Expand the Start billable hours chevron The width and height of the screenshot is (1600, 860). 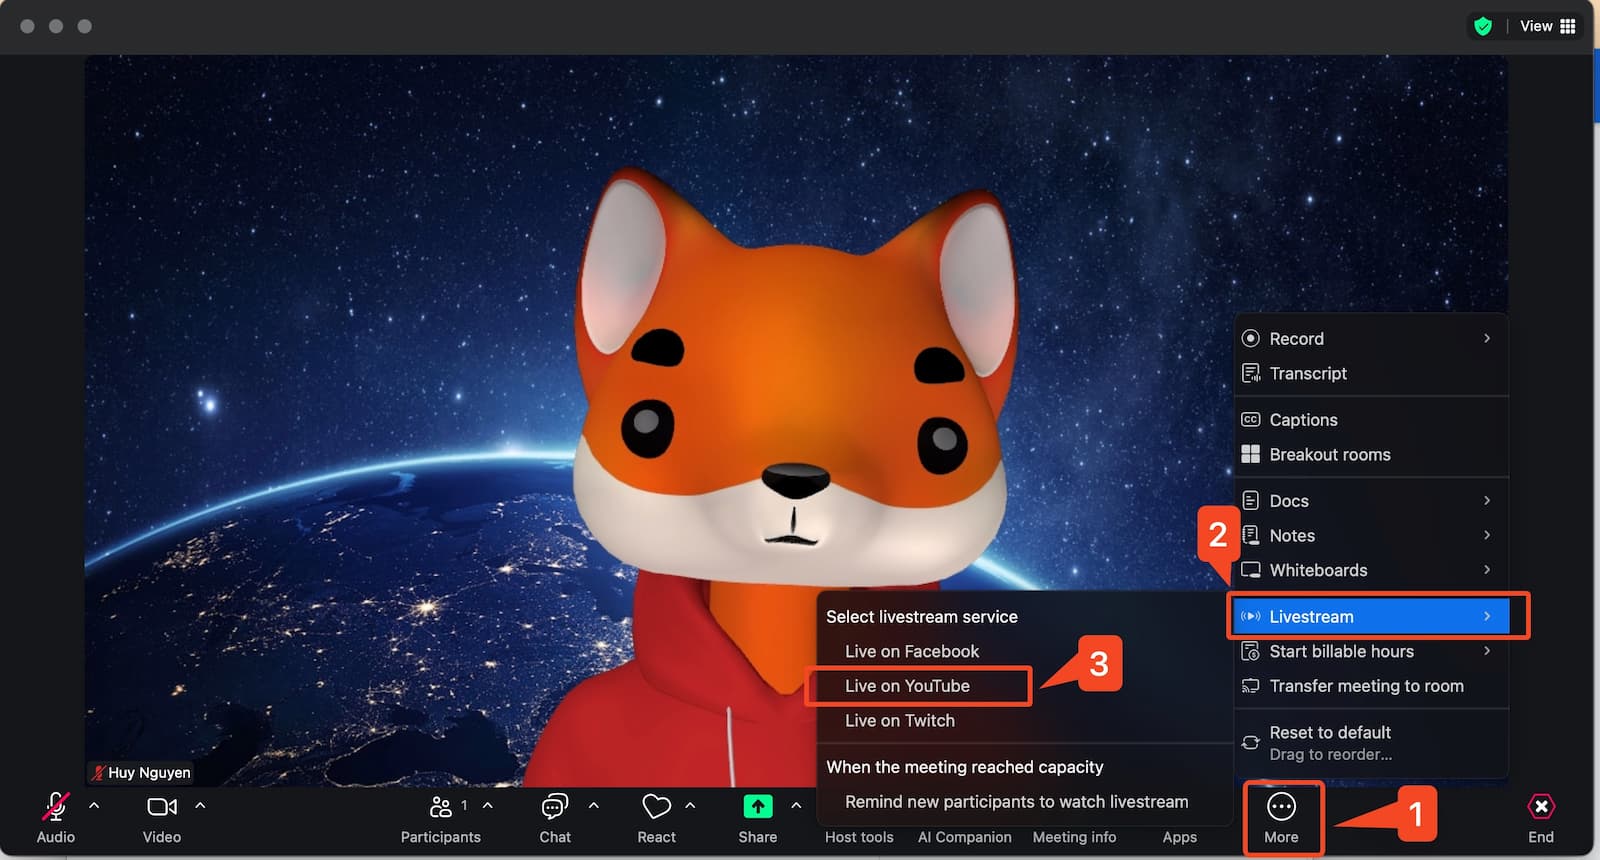pyautogui.click(x=1487, y=651)
